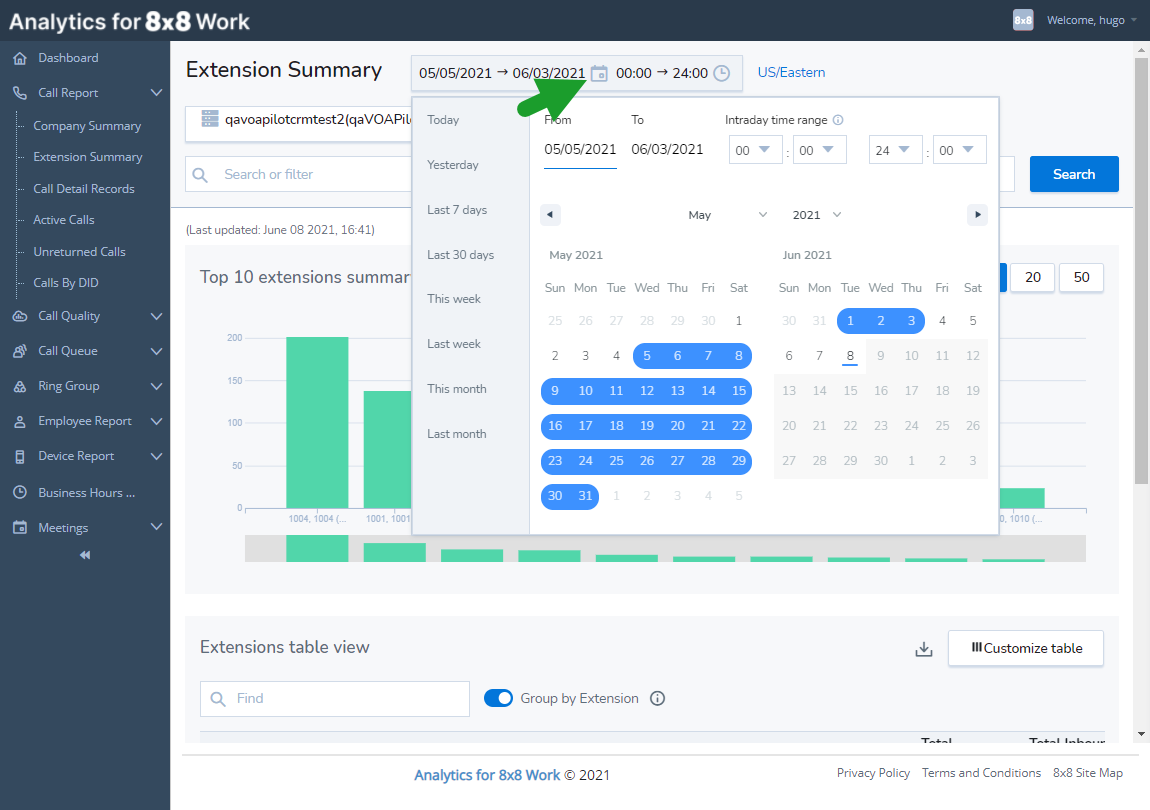
Task: Open the Privacy Policy link in footer
Action: click(873, 772)
